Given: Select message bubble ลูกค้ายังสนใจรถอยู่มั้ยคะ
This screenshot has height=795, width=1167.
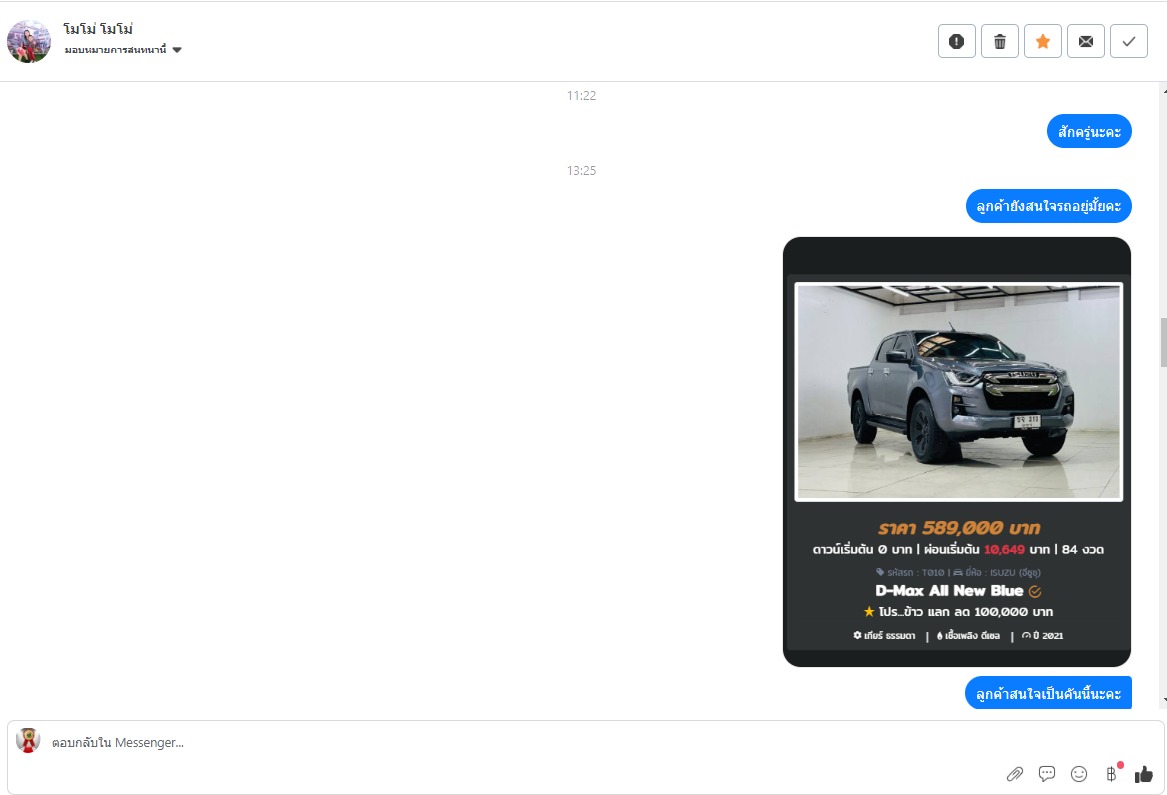Looking at the screenshot, I should [1049, 206].
